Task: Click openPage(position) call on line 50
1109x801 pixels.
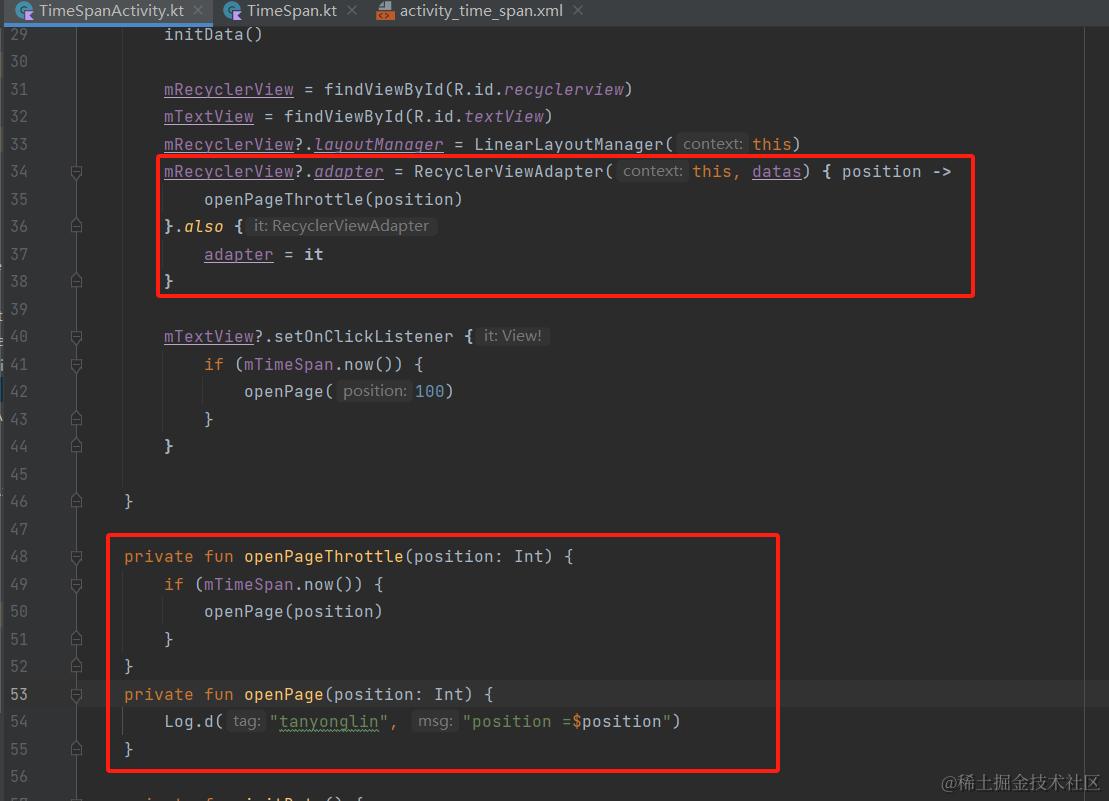Action: 294,612
